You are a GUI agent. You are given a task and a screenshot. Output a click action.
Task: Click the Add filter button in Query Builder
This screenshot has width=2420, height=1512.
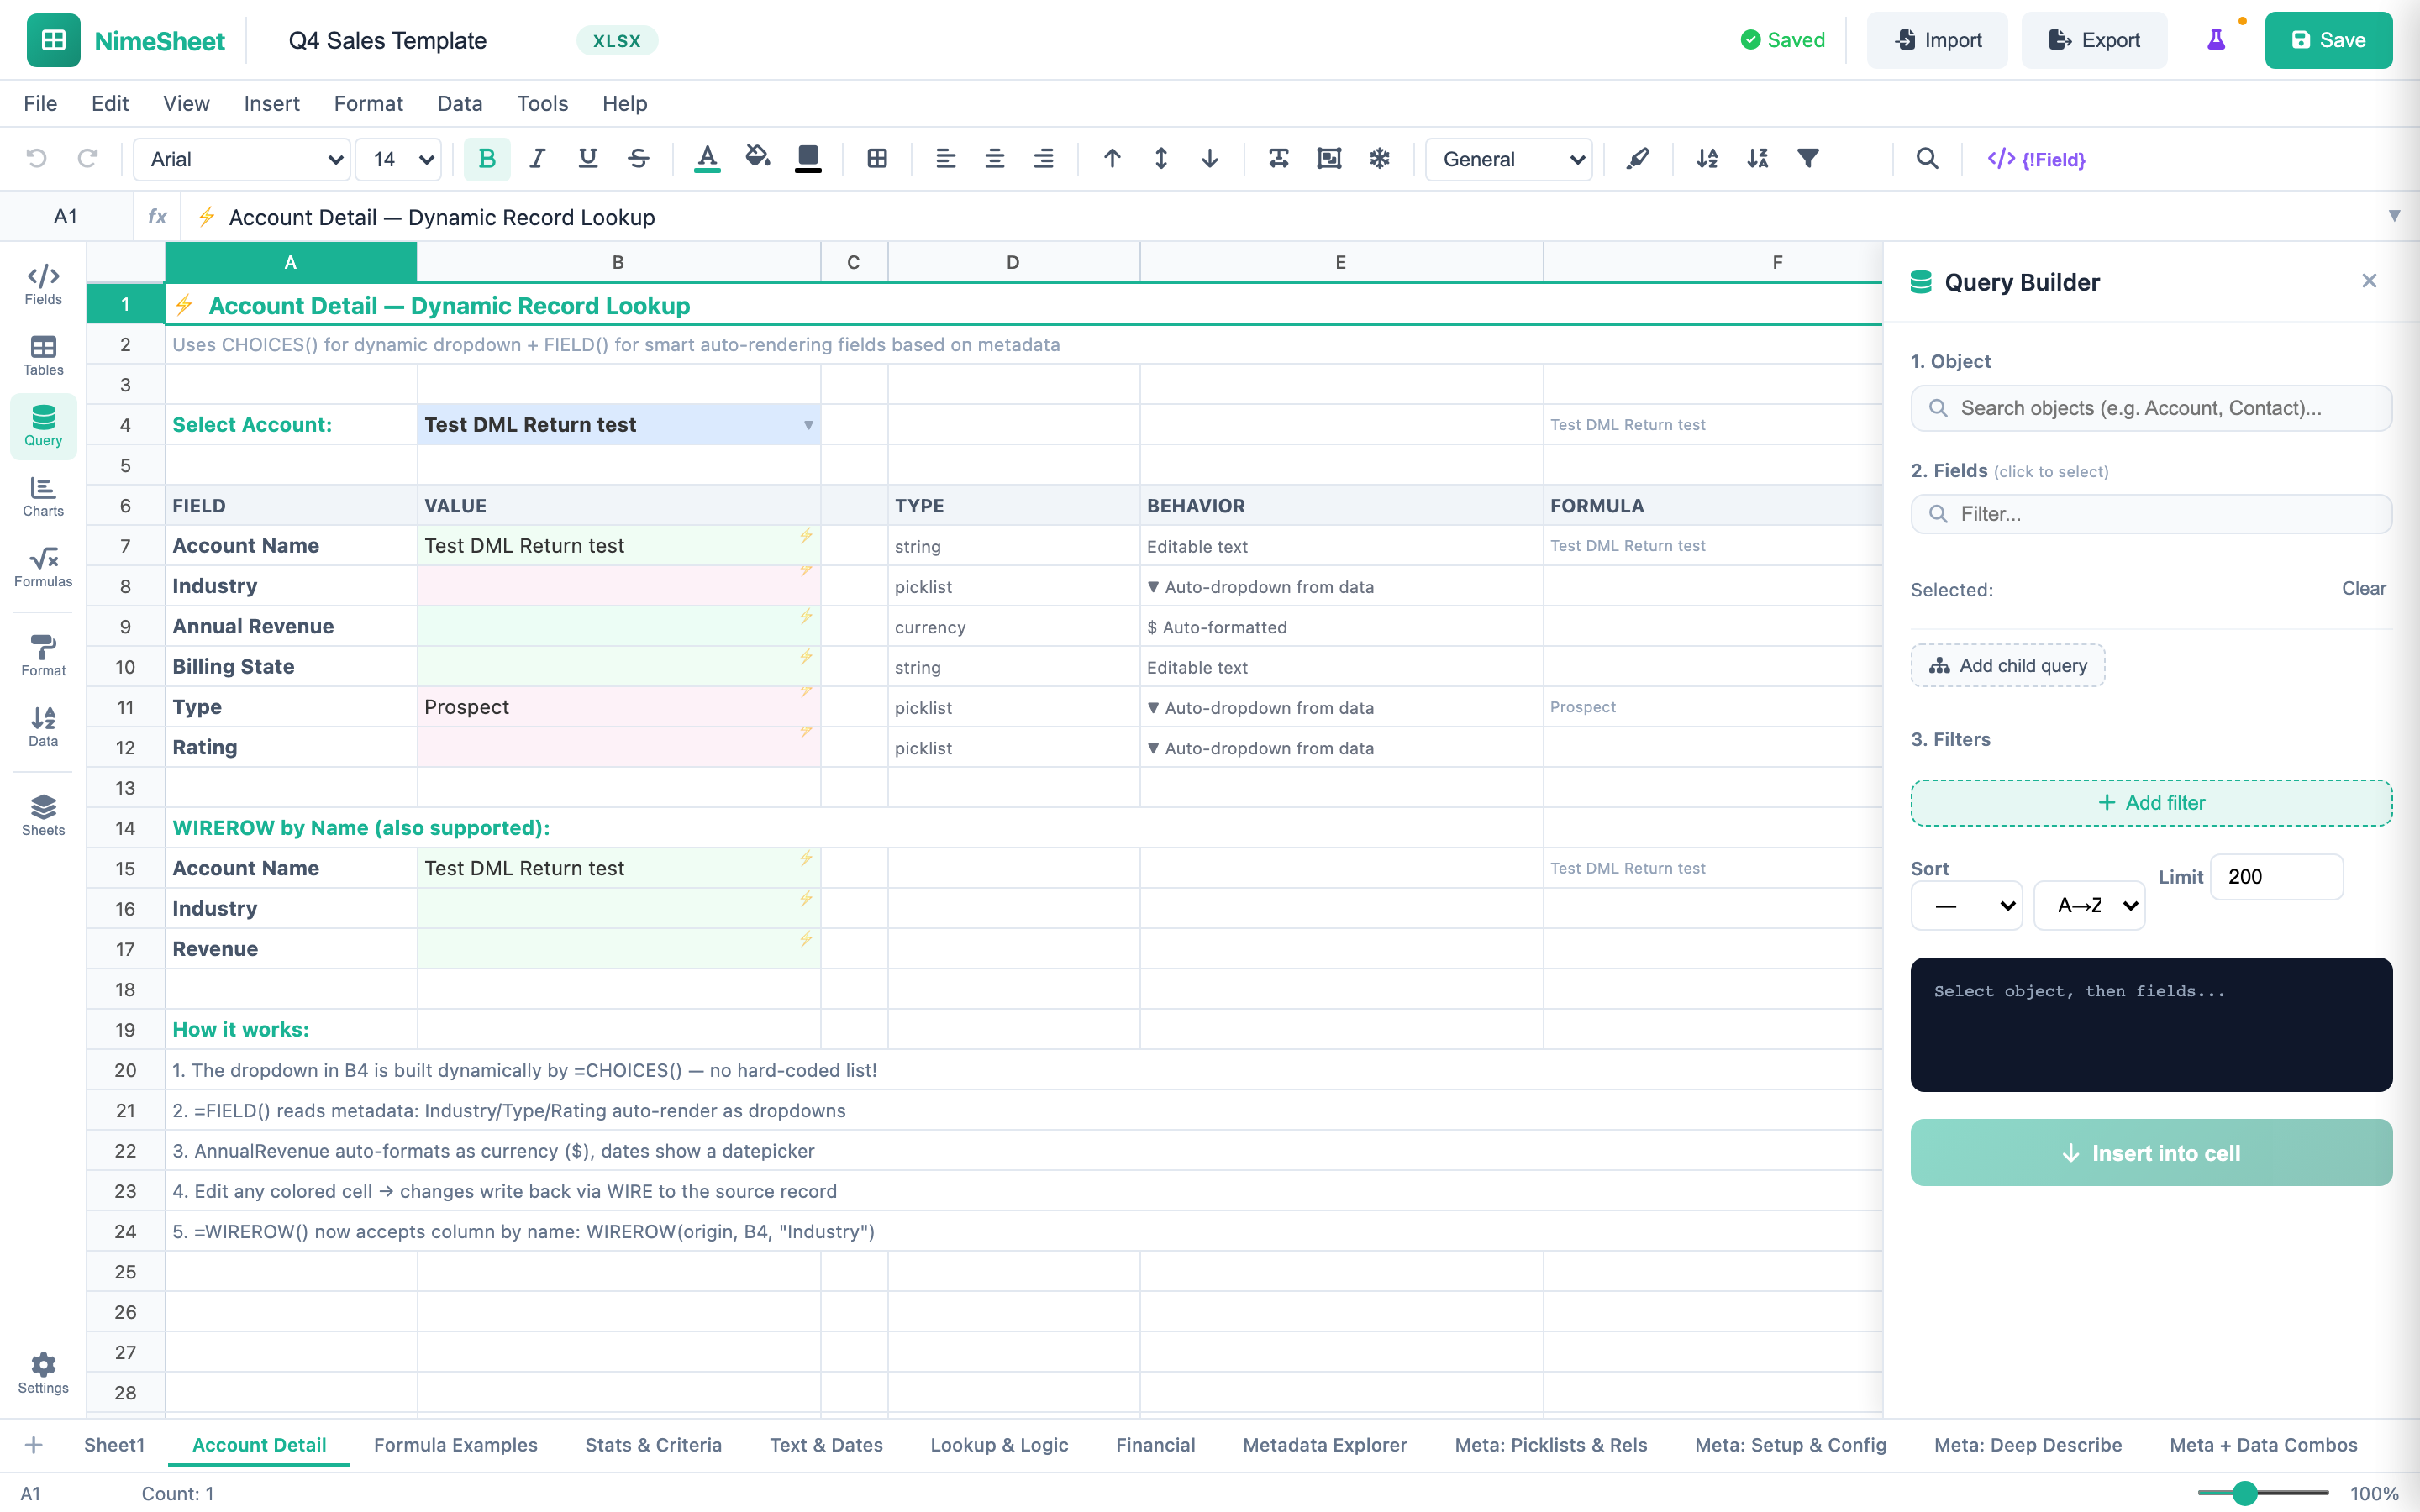pos(2151,802)
